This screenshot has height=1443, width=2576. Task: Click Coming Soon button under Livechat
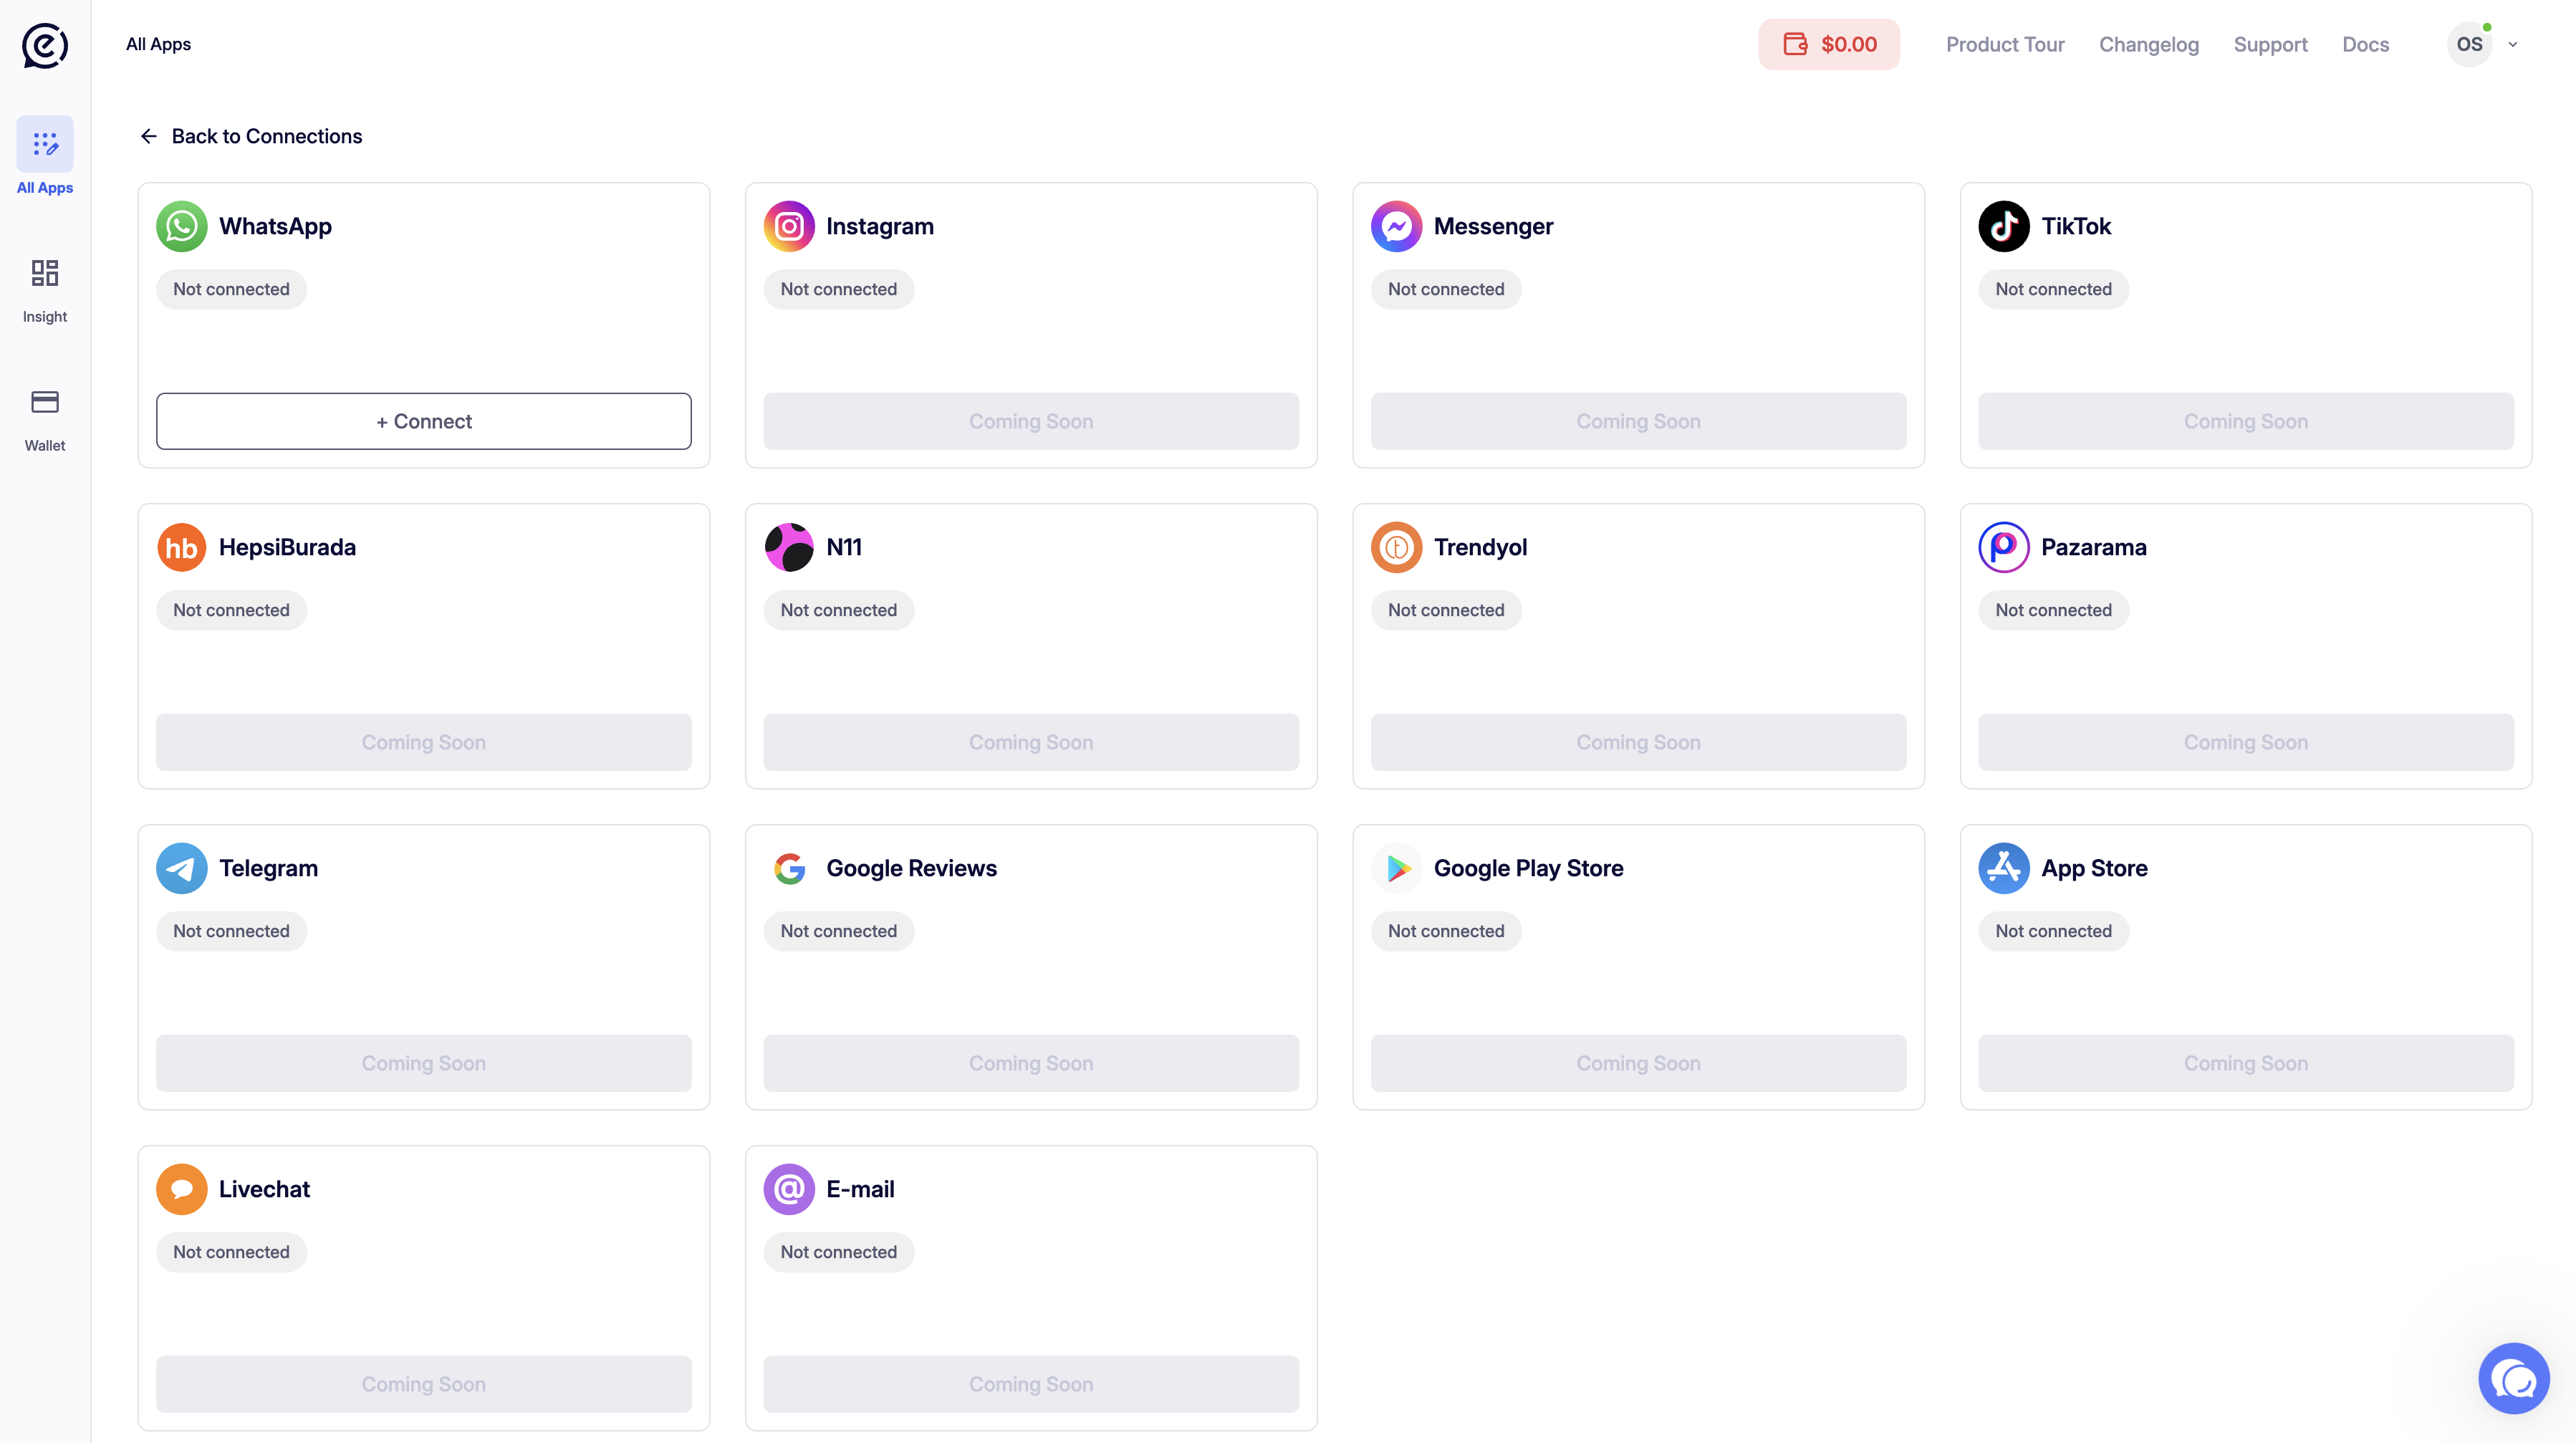pyautogui.click(x=424, y=1384)
